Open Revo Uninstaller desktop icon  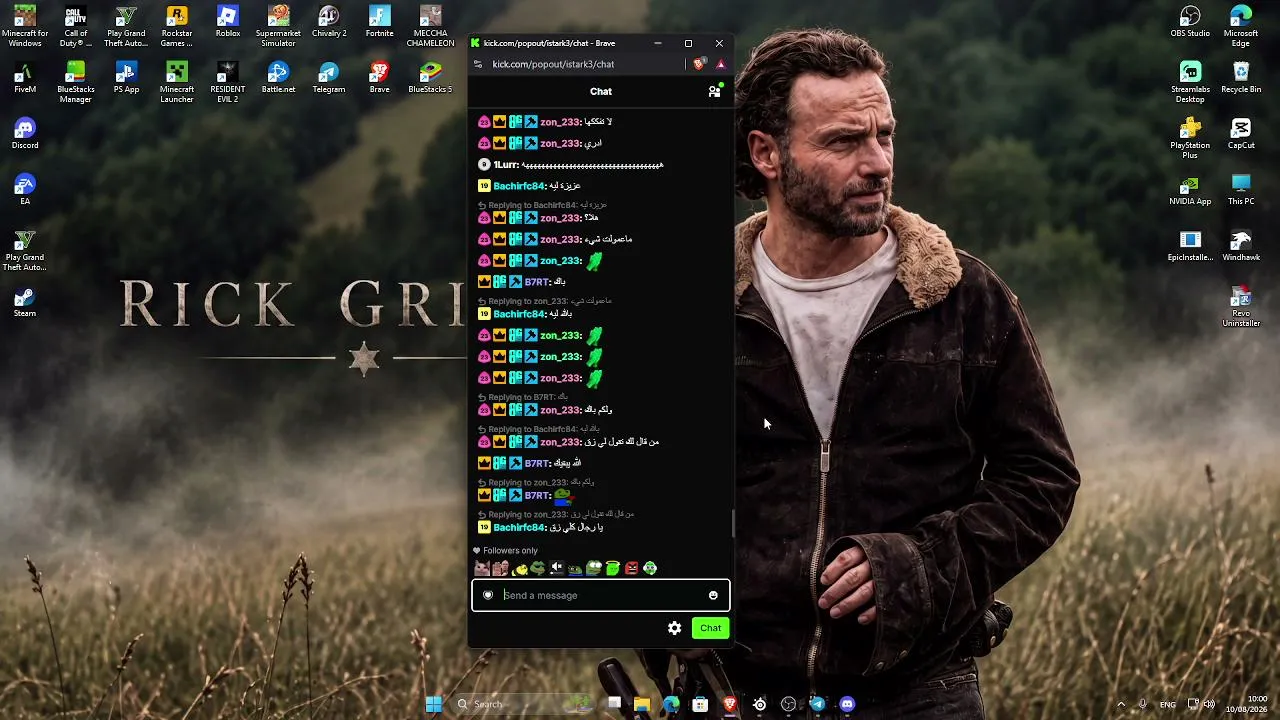pos(1241,308)
